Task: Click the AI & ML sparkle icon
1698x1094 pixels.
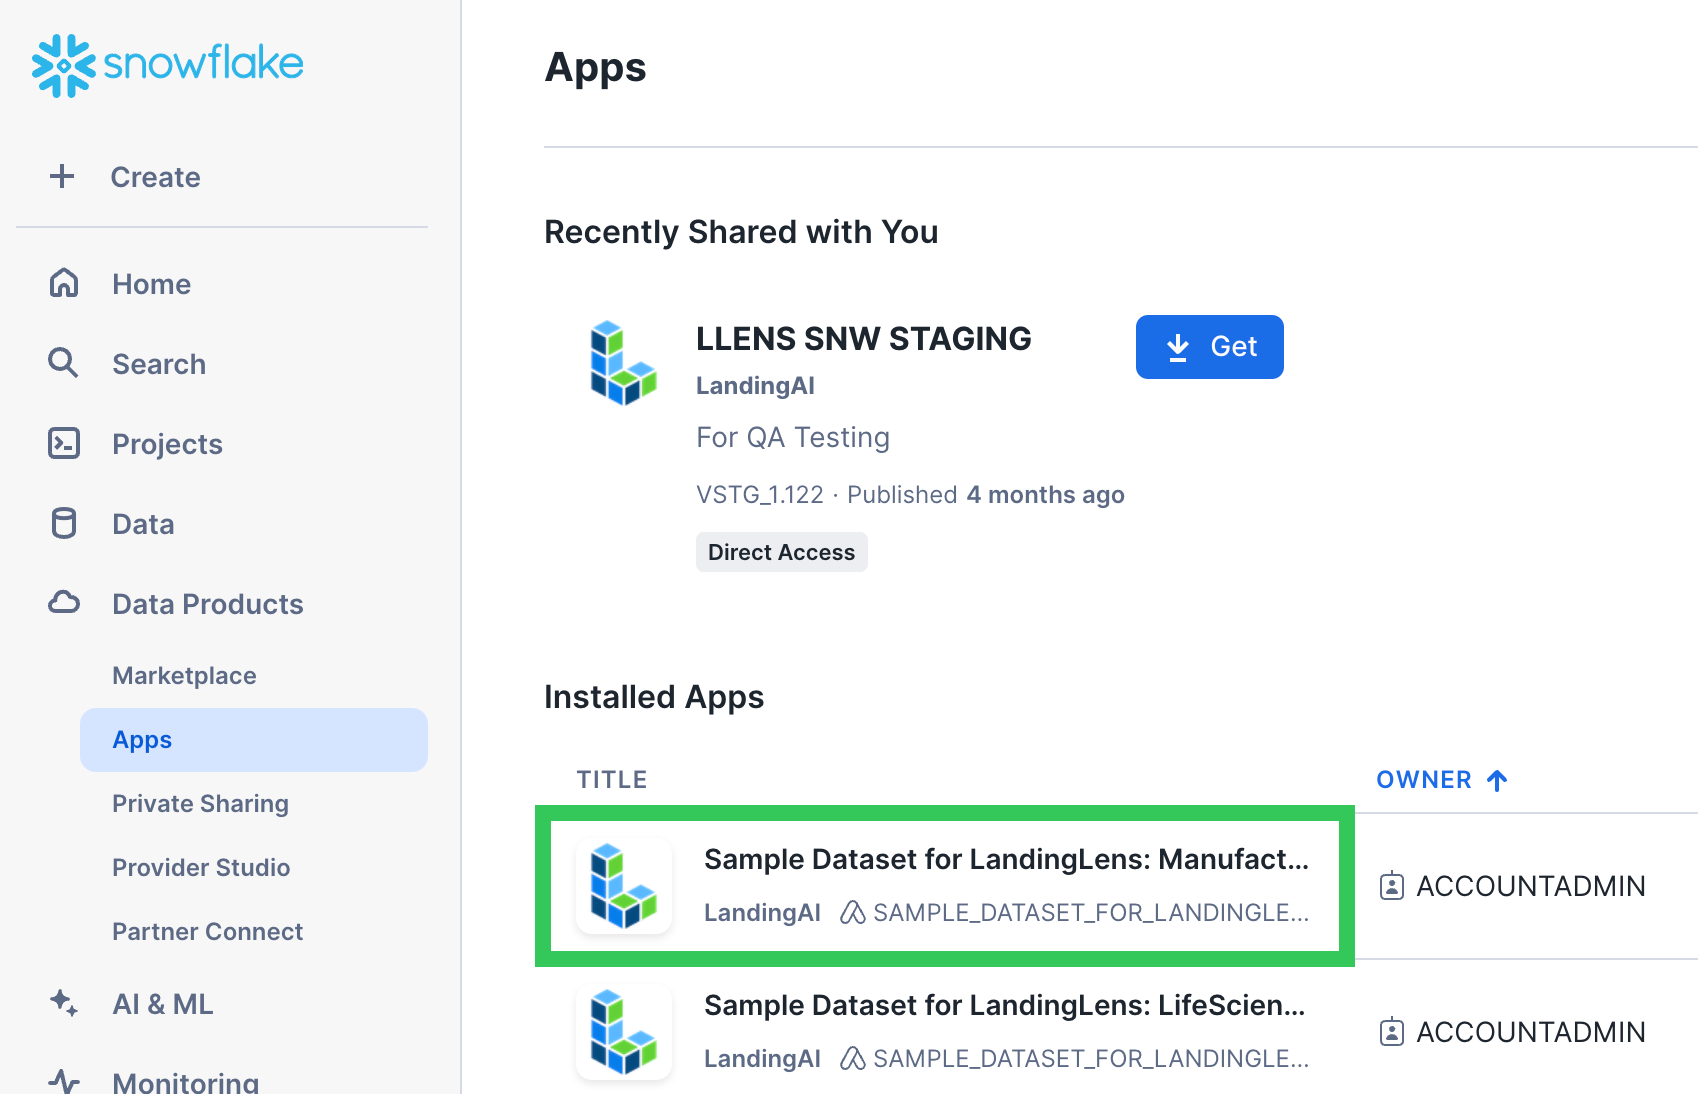Action: click(x=64, y=1003)
